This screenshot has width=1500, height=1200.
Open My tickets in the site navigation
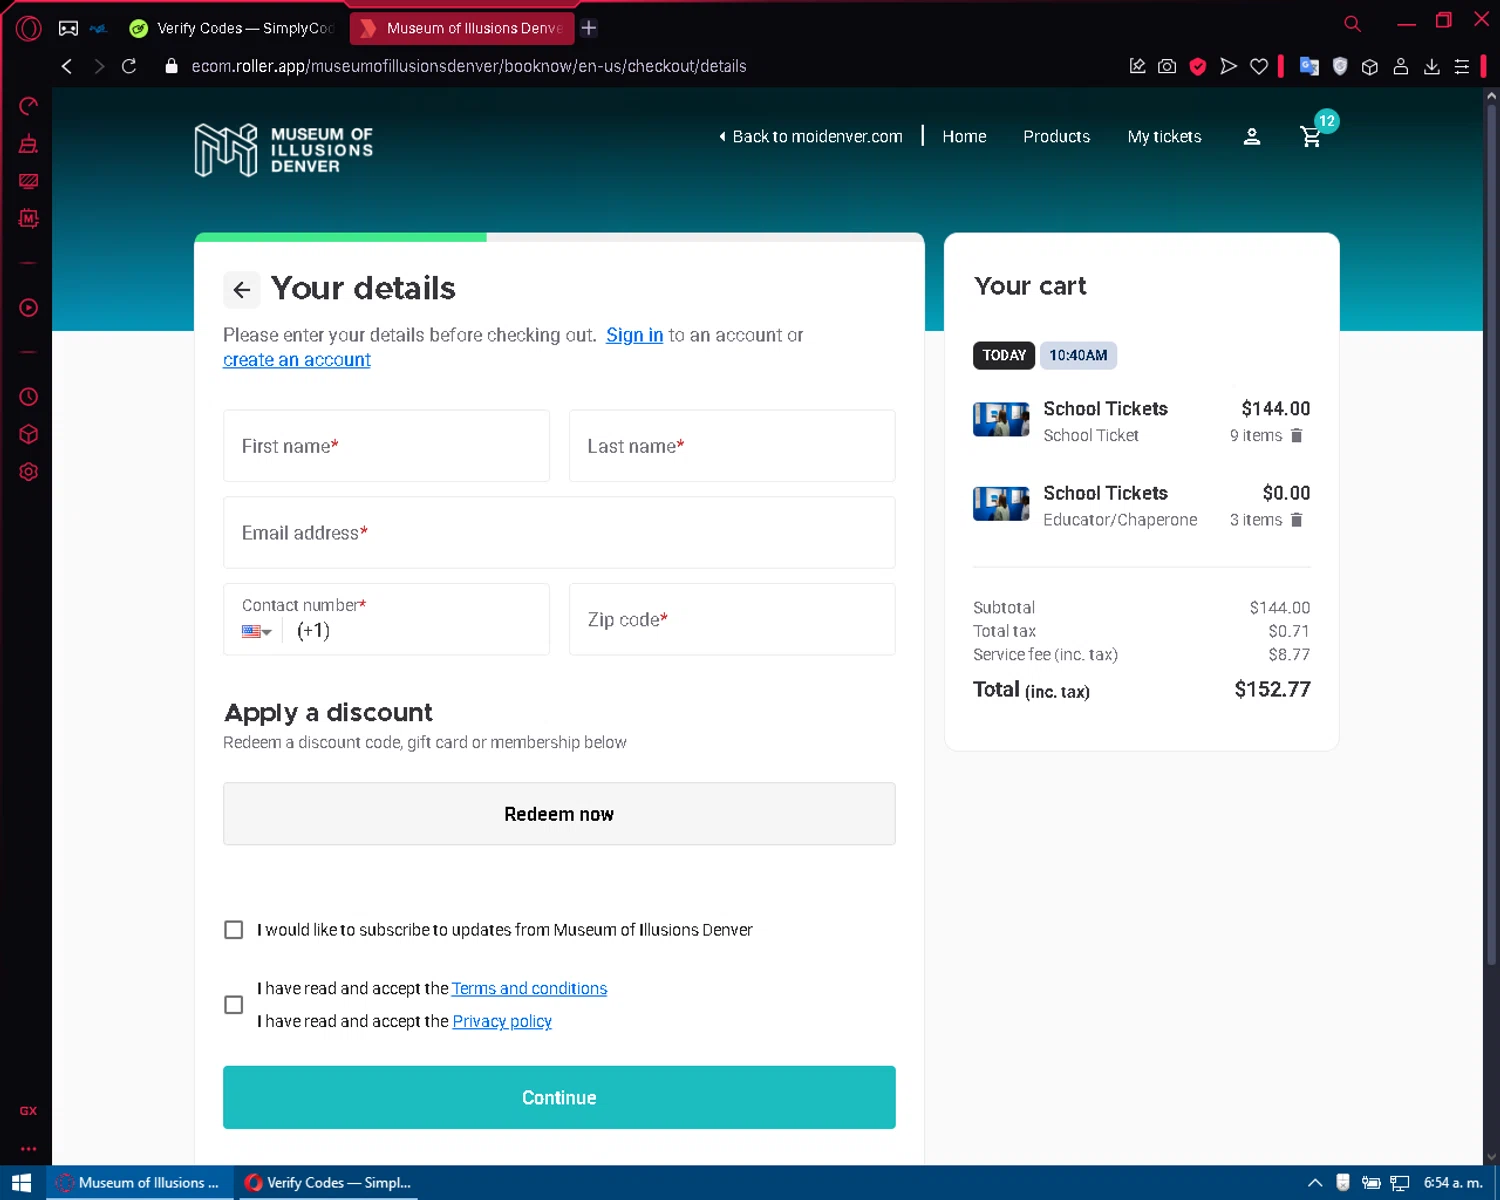pos(1164,137)
